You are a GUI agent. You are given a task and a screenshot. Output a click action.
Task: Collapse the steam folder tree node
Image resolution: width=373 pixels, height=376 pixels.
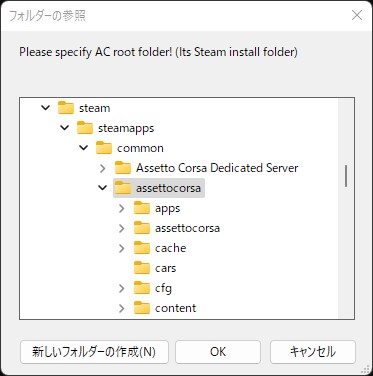[45, 108]
